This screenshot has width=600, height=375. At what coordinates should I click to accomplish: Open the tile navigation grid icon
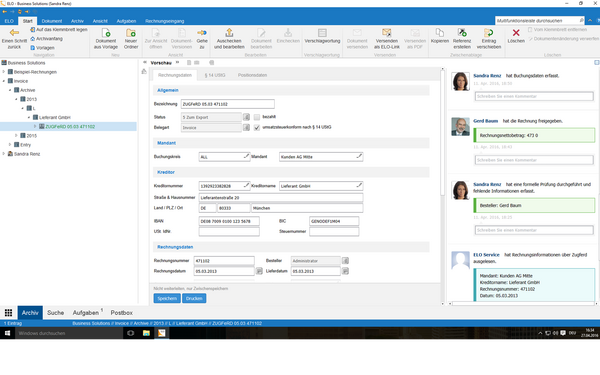point(8,313)
